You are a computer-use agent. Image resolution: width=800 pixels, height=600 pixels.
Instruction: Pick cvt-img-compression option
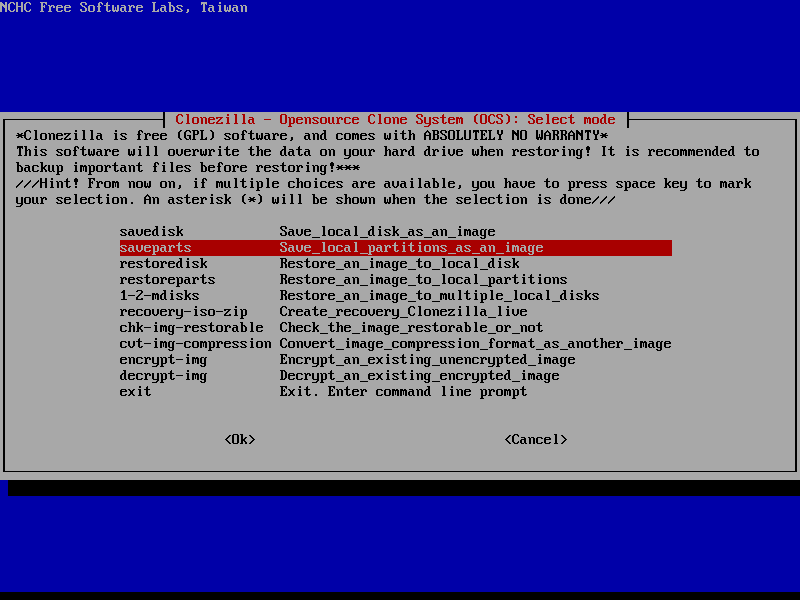pyautogui.click(x=395, y=343)
